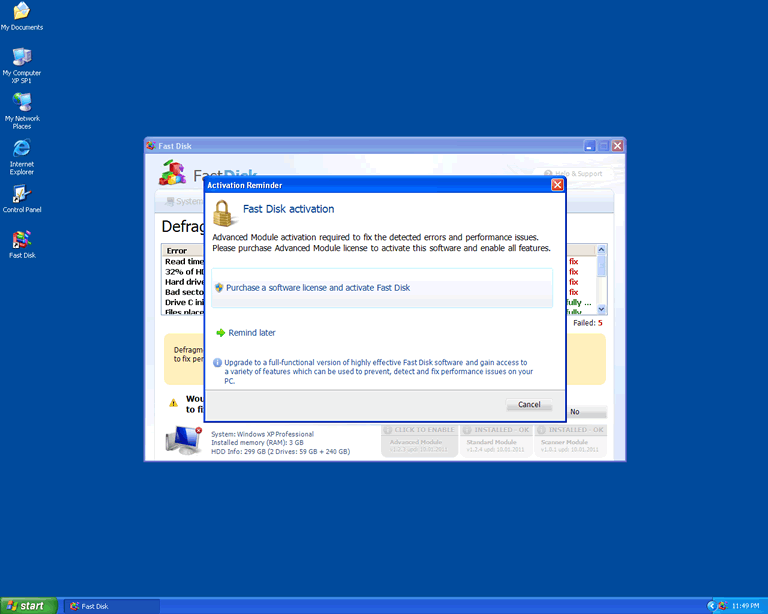Click the No button behind the dialog
The height and width of the screenshot is (614, 768).
pyautogui.click(x=575, y=412)
